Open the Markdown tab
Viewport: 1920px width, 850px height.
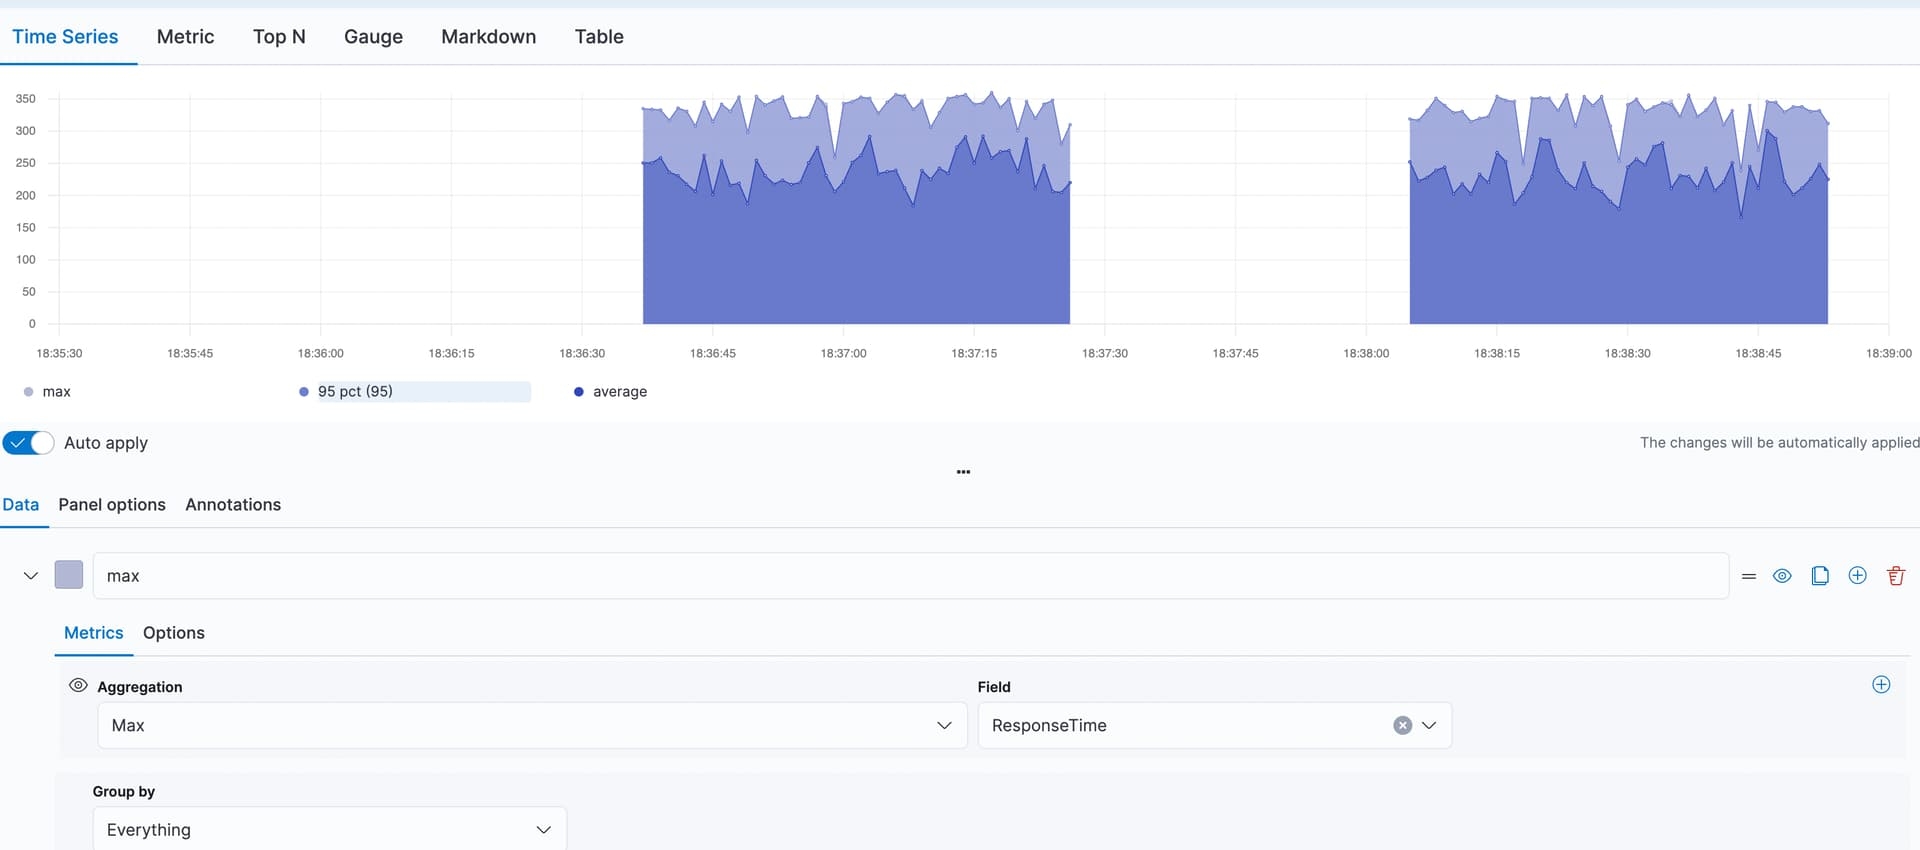(488, 37)
